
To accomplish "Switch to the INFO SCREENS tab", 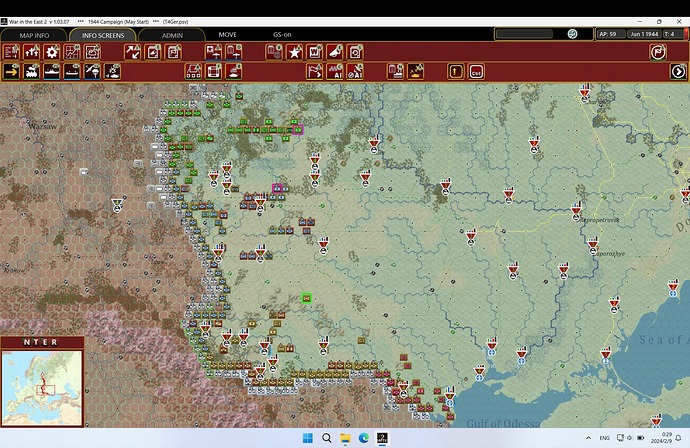I will [103, 35].
